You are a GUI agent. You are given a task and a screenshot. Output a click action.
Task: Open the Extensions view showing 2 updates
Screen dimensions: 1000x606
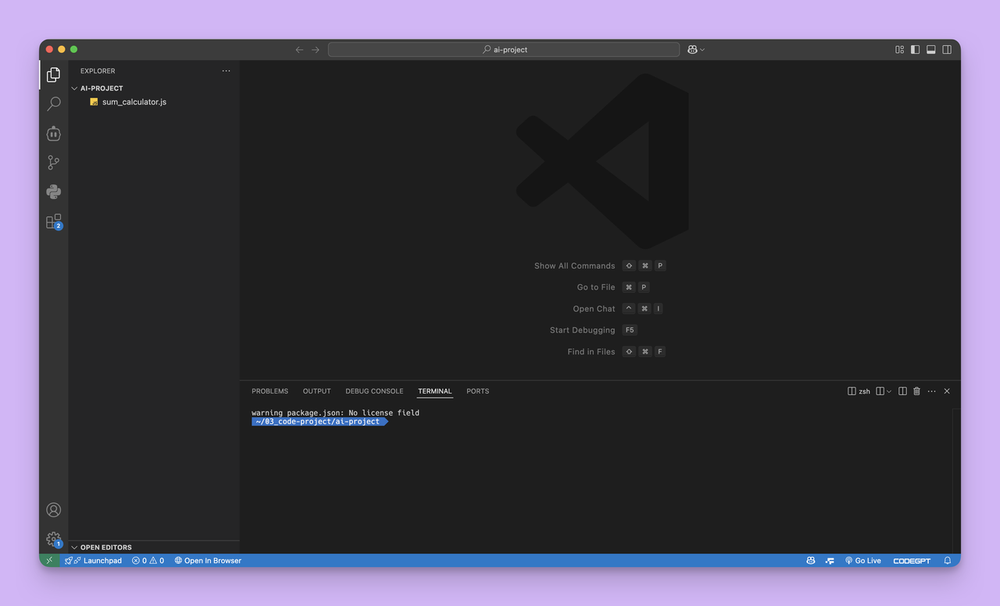pos(53,222)
